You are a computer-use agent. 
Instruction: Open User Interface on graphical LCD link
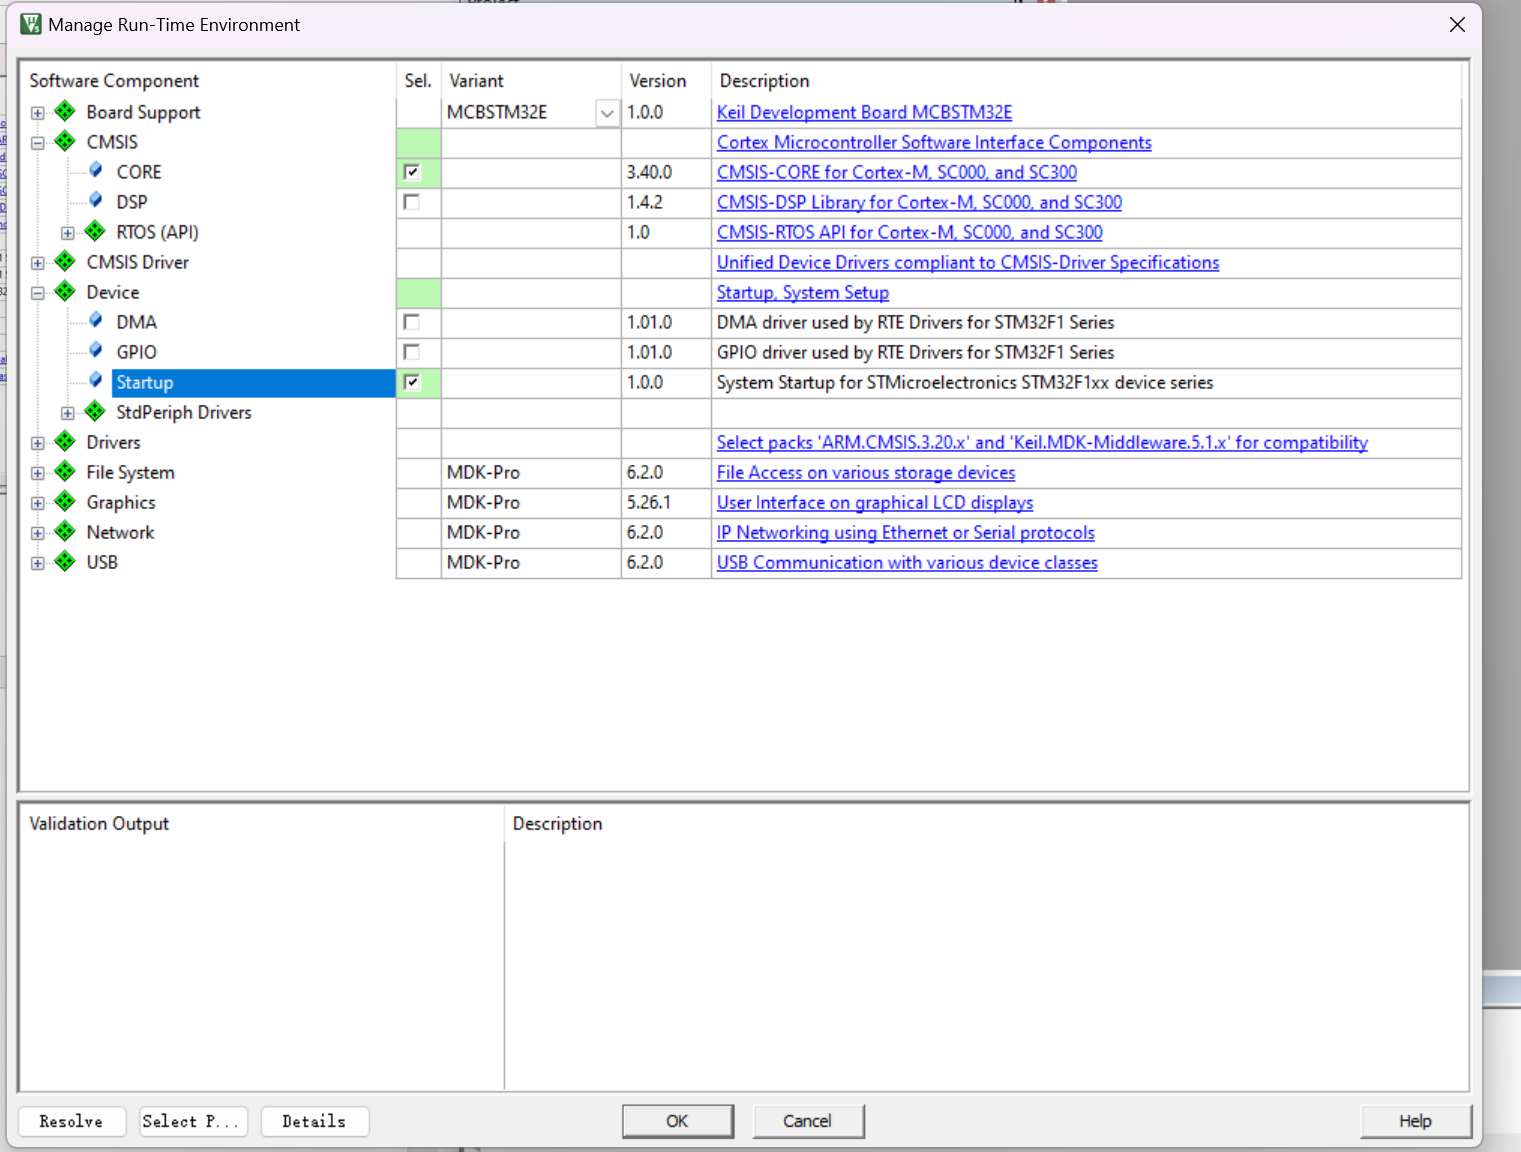pos(875,503)
